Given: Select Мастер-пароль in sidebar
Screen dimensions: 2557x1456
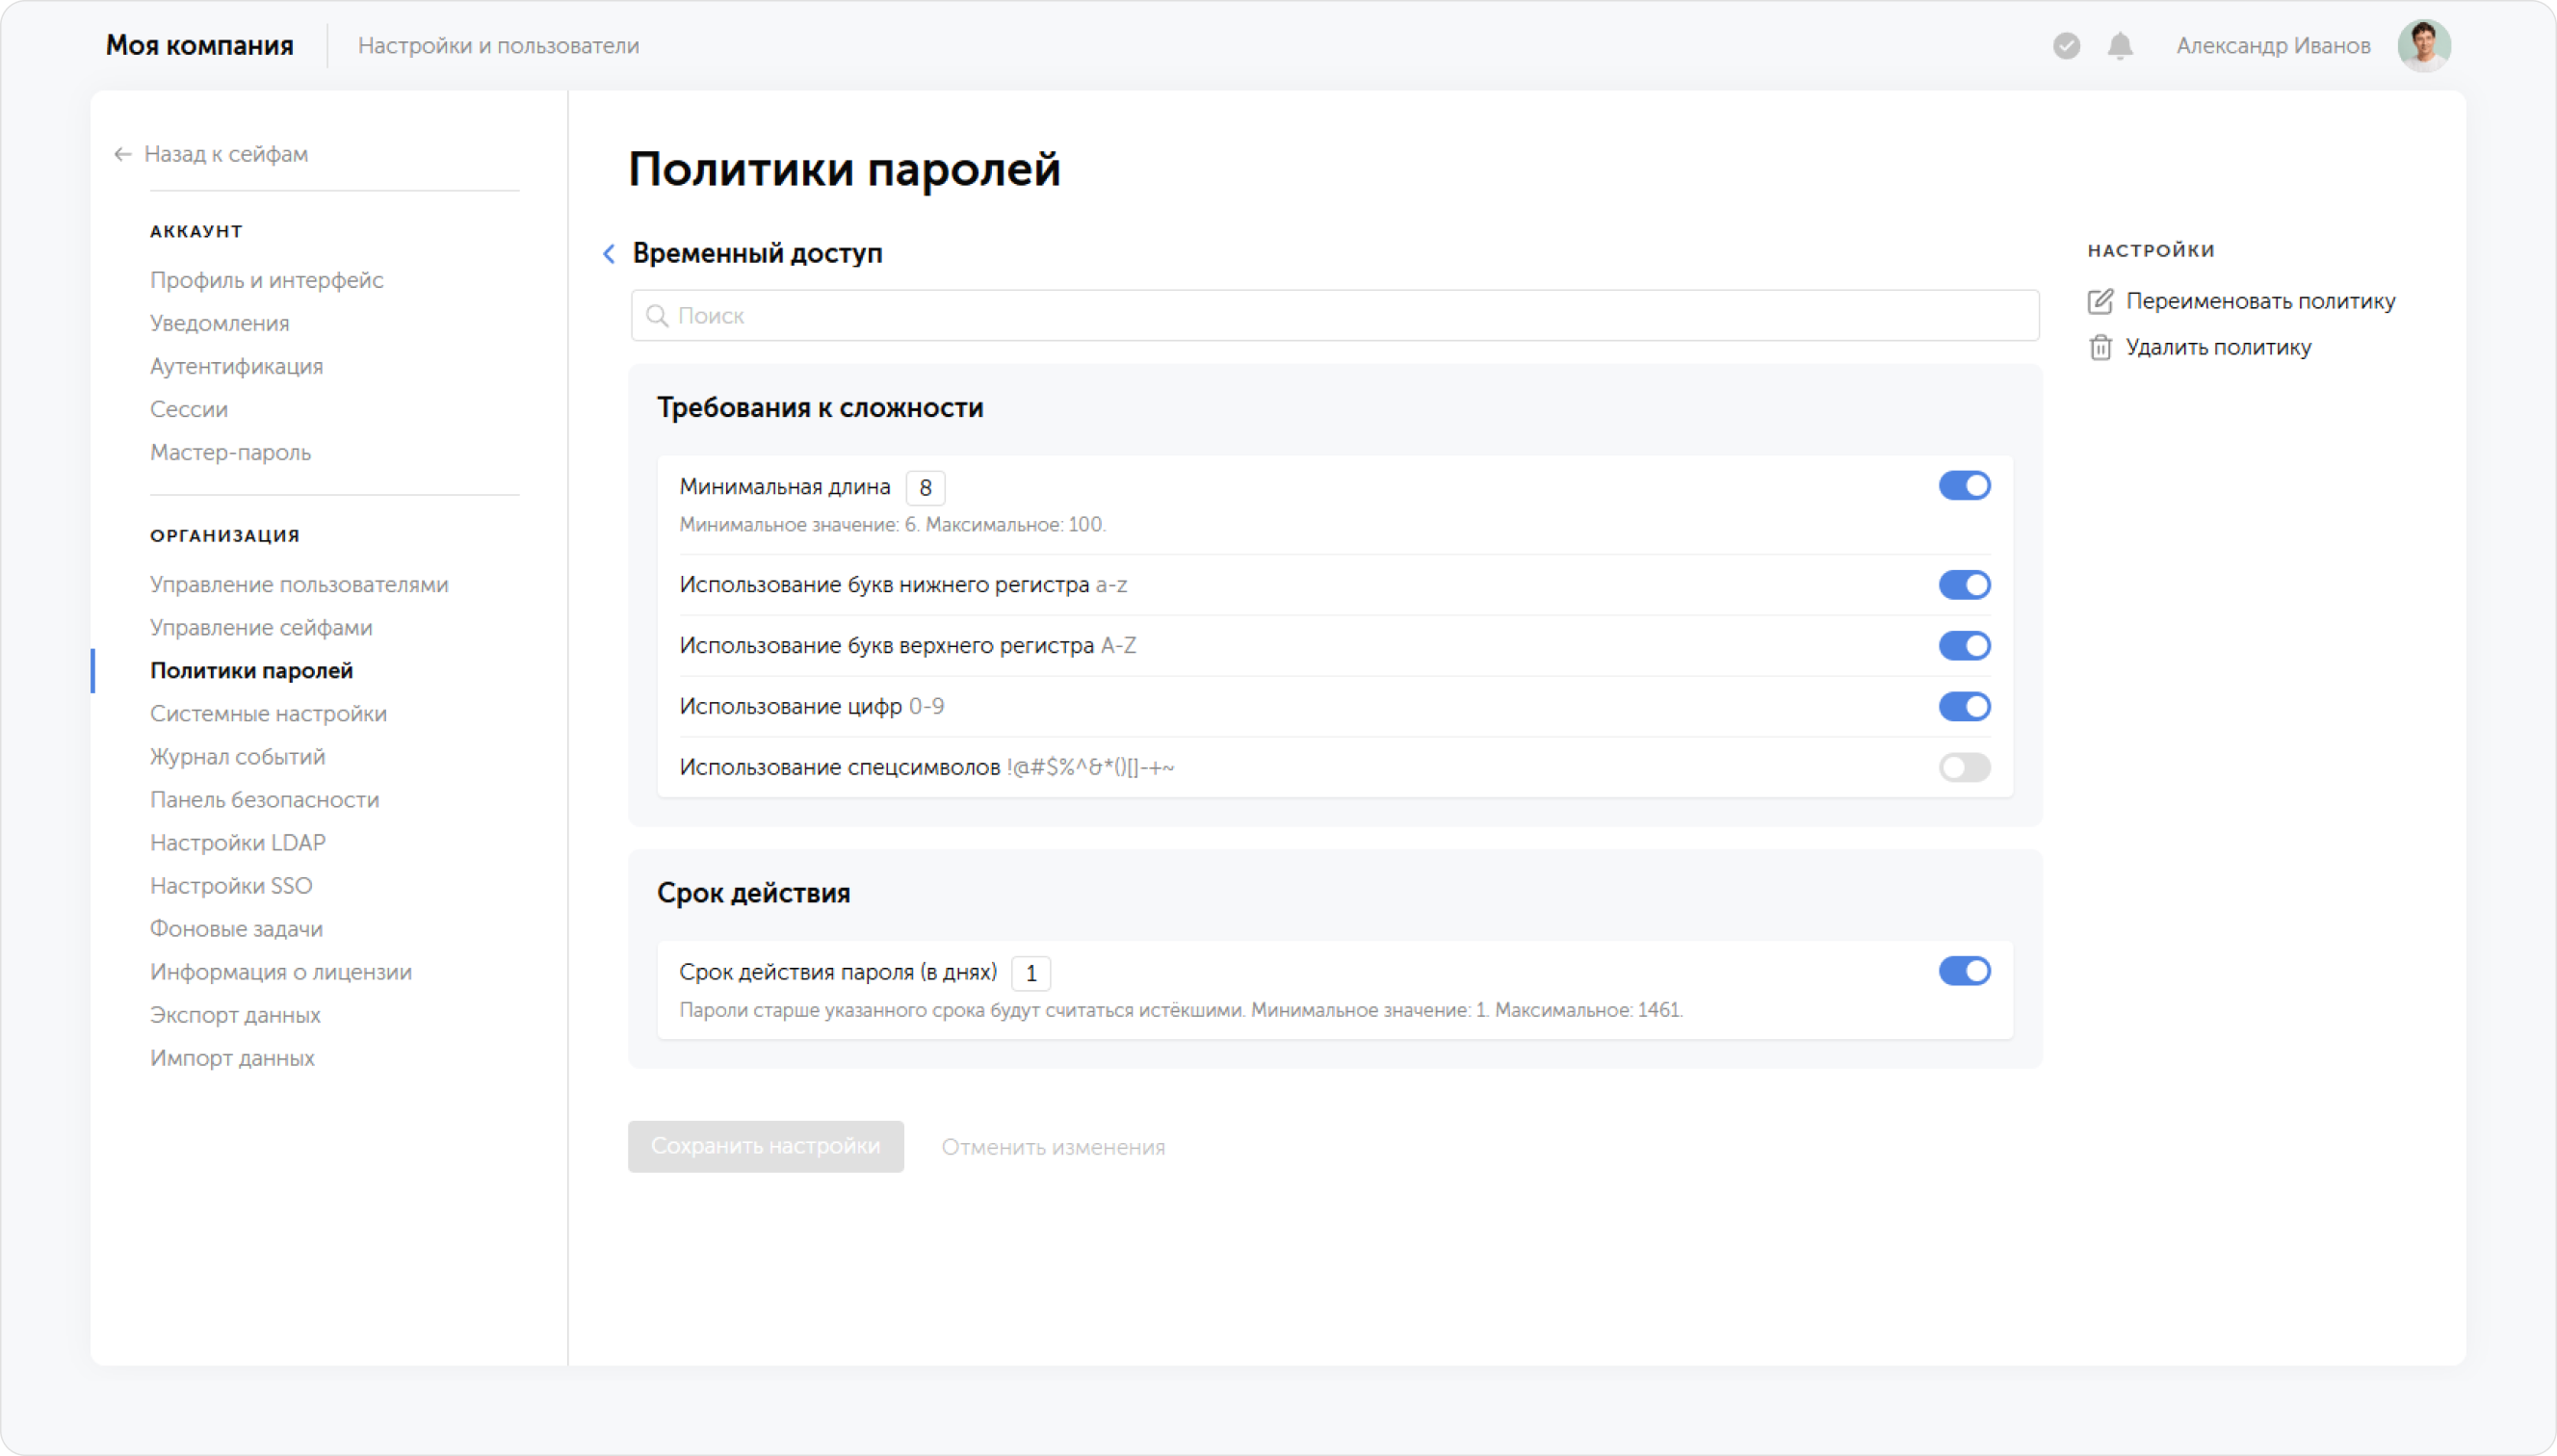Looking at the screenshot, I should click(x=230, y=452).
